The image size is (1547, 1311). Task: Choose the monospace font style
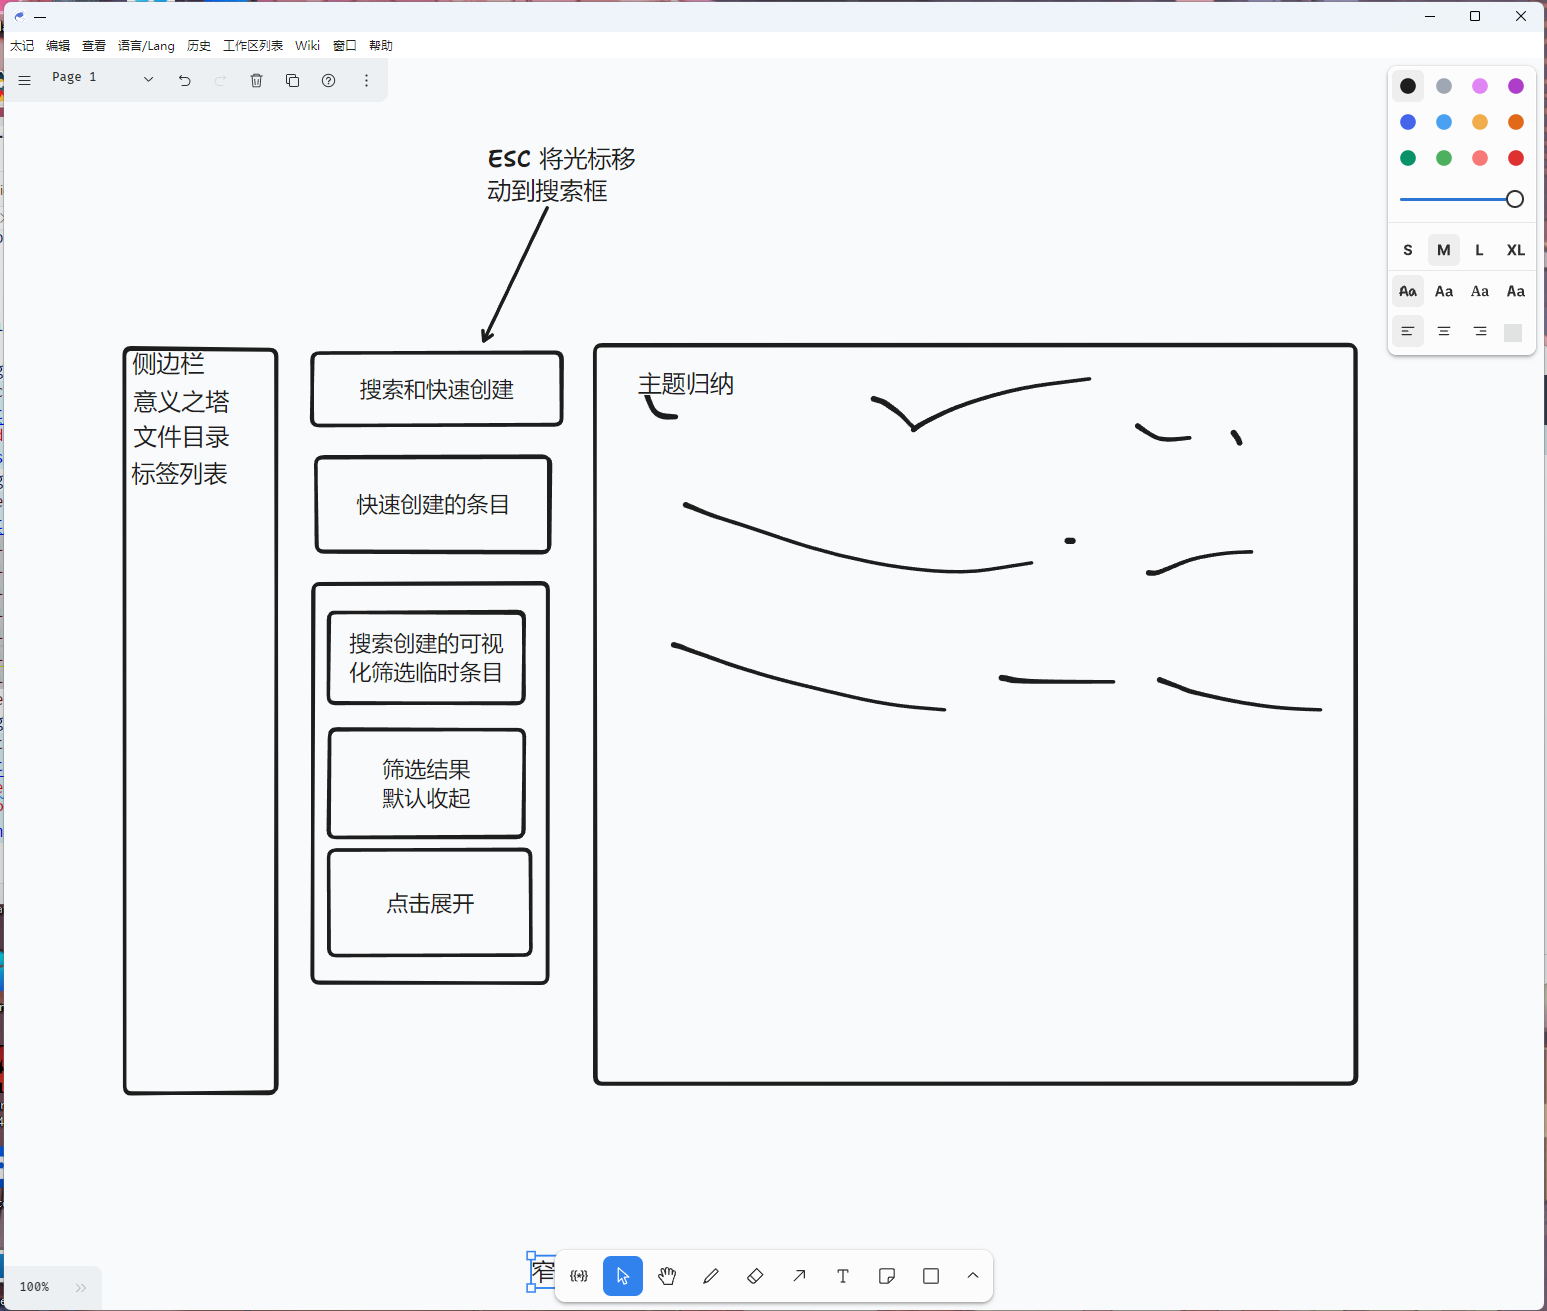coord(1516,291)
